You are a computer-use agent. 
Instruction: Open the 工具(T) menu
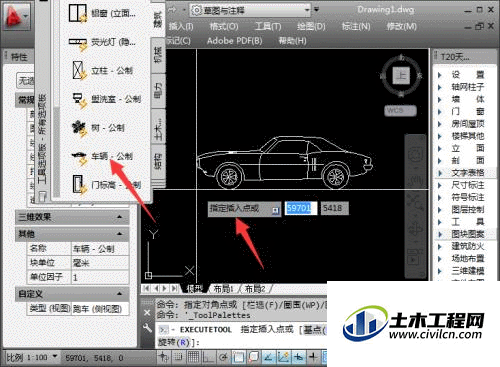[x=268, y=26]
